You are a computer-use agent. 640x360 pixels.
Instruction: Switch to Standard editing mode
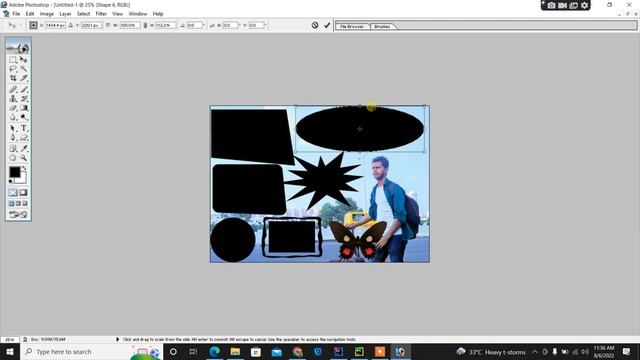click(13, 193)
